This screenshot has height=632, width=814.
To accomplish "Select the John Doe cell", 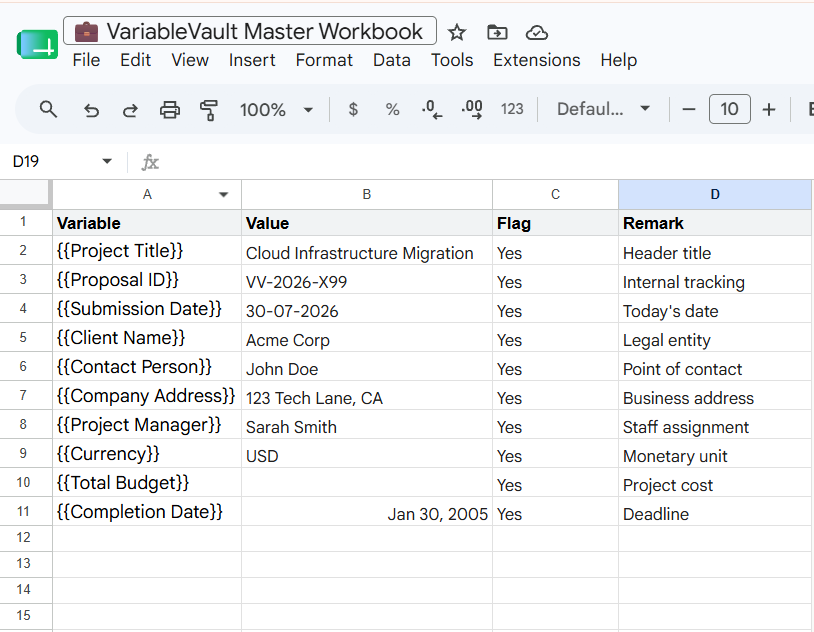I will (x=367, y=367).
